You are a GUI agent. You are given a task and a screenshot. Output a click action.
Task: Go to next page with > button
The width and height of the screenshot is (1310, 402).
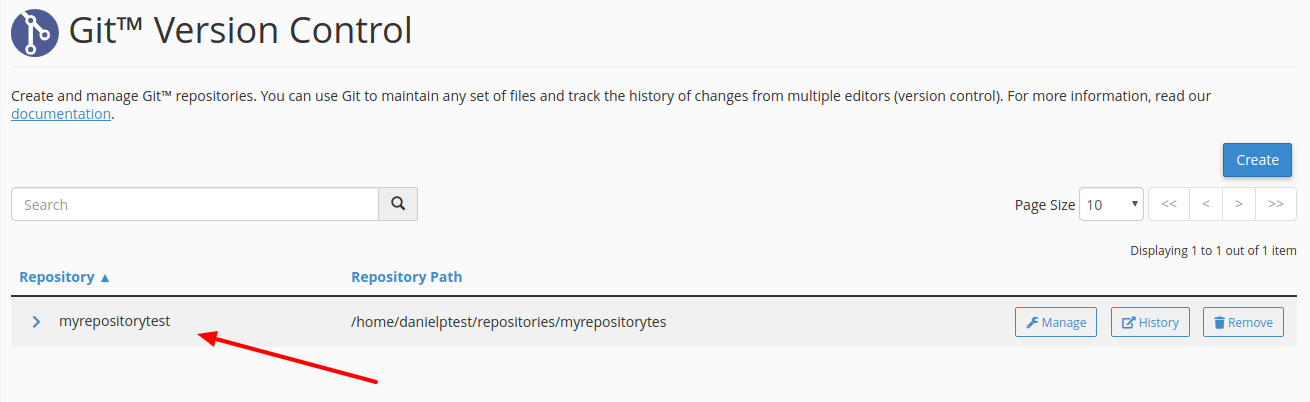1239,204
